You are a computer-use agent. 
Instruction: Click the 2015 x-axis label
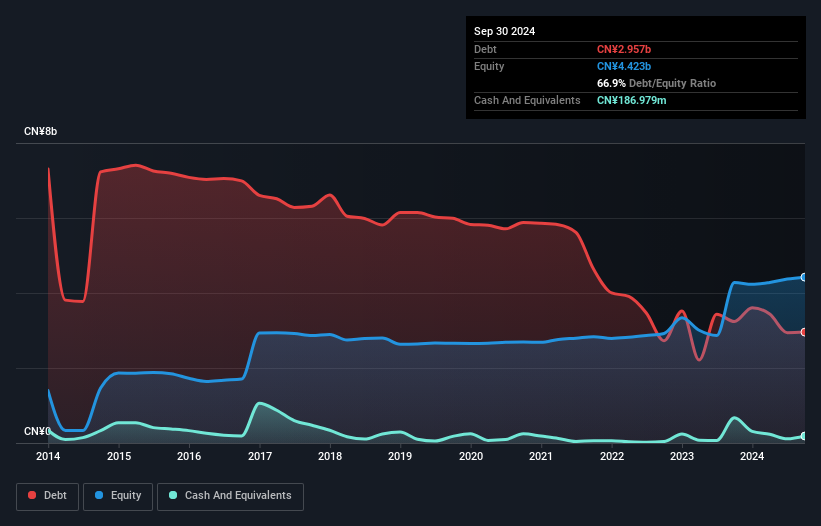coord(119,456)
